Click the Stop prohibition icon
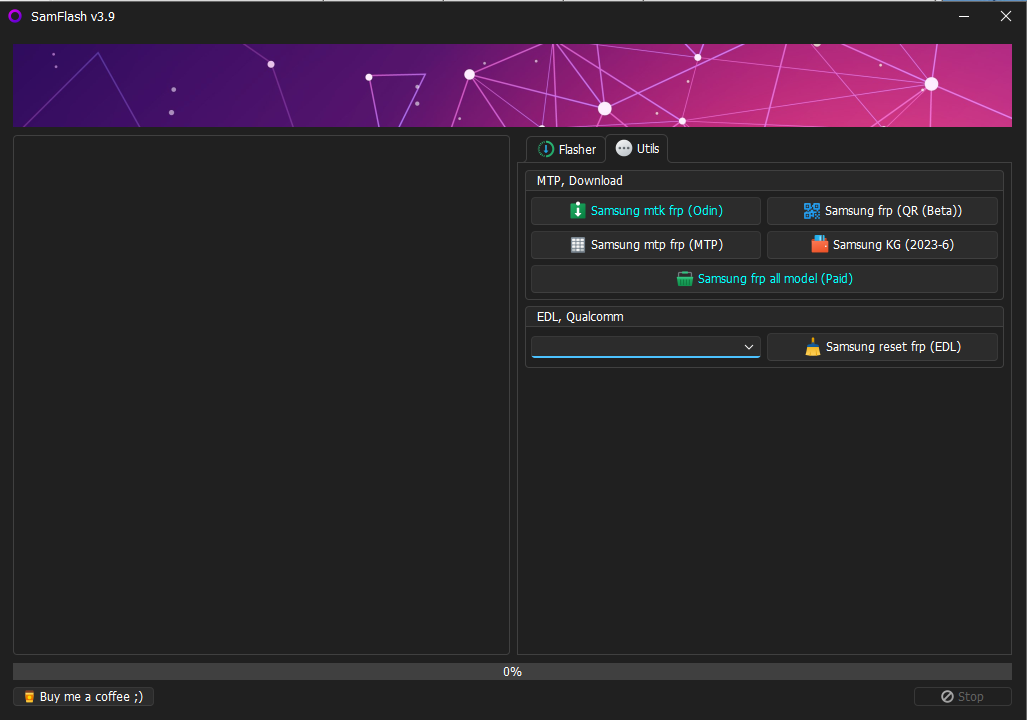The image size is (1027, 720). click(x=947, y=696)
